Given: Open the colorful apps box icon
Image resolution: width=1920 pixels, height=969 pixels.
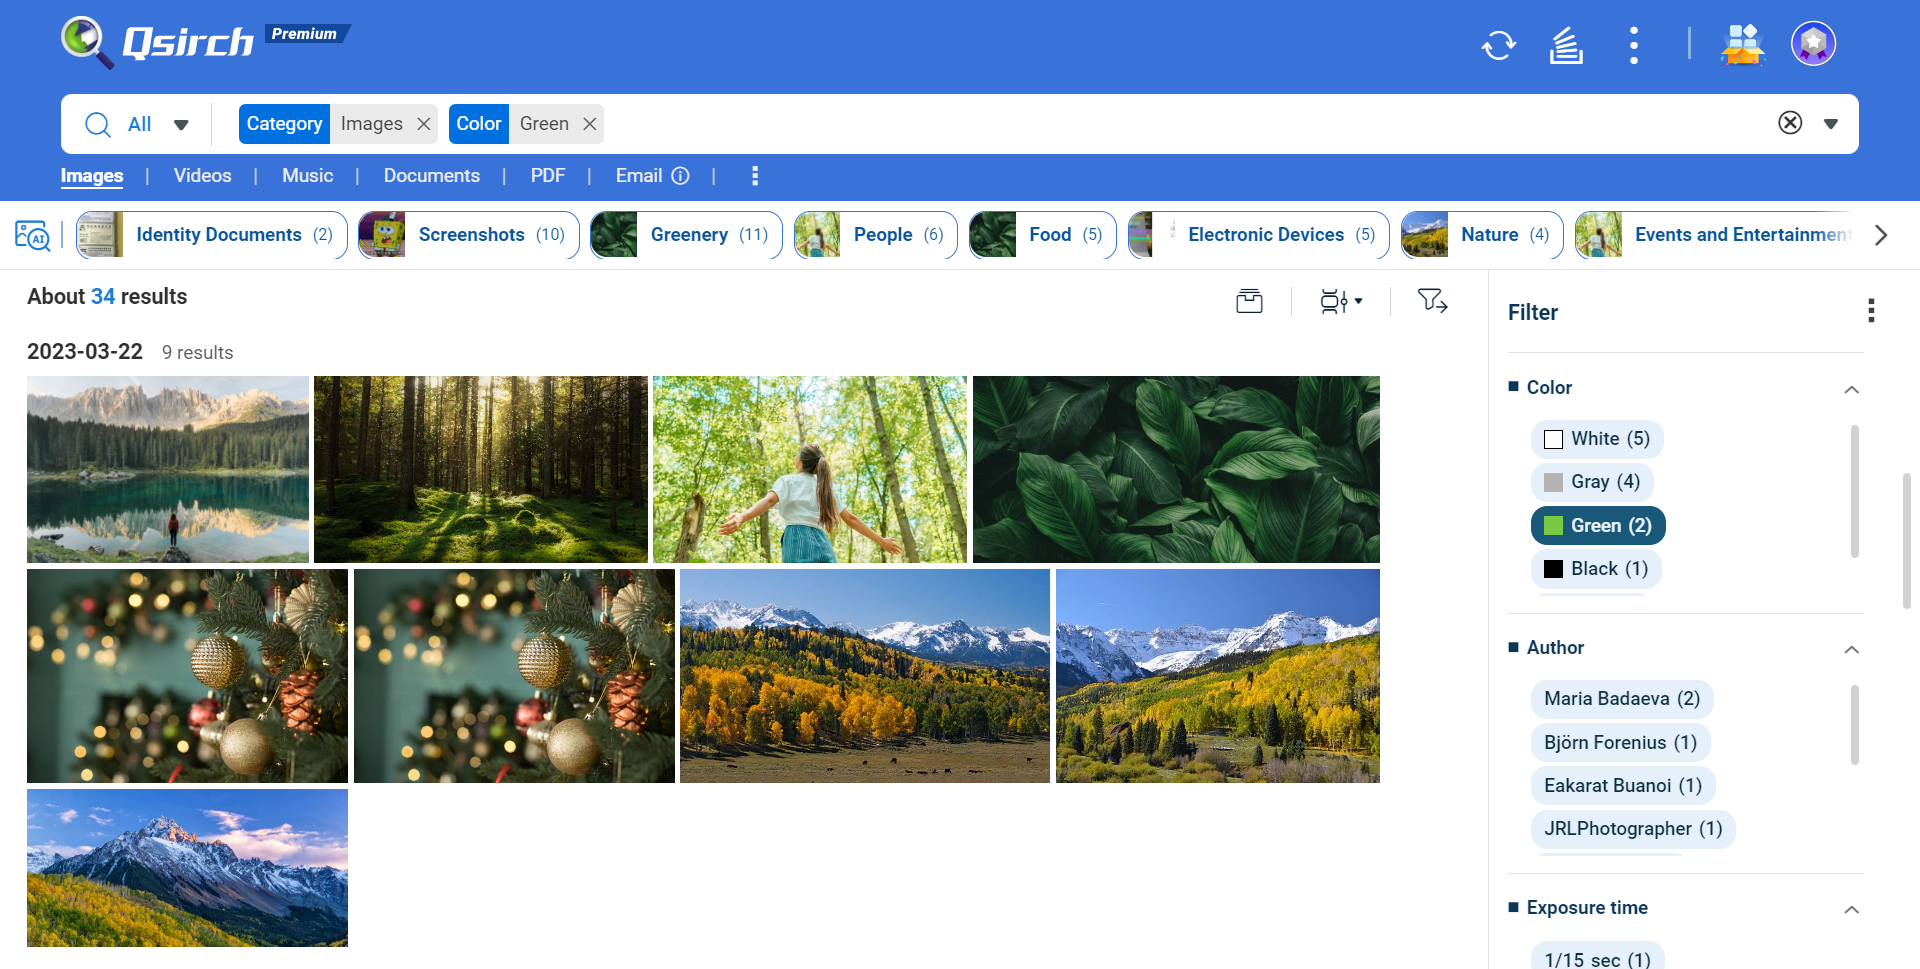Looking at the screenshot, I should click(x=1742, y=45).
